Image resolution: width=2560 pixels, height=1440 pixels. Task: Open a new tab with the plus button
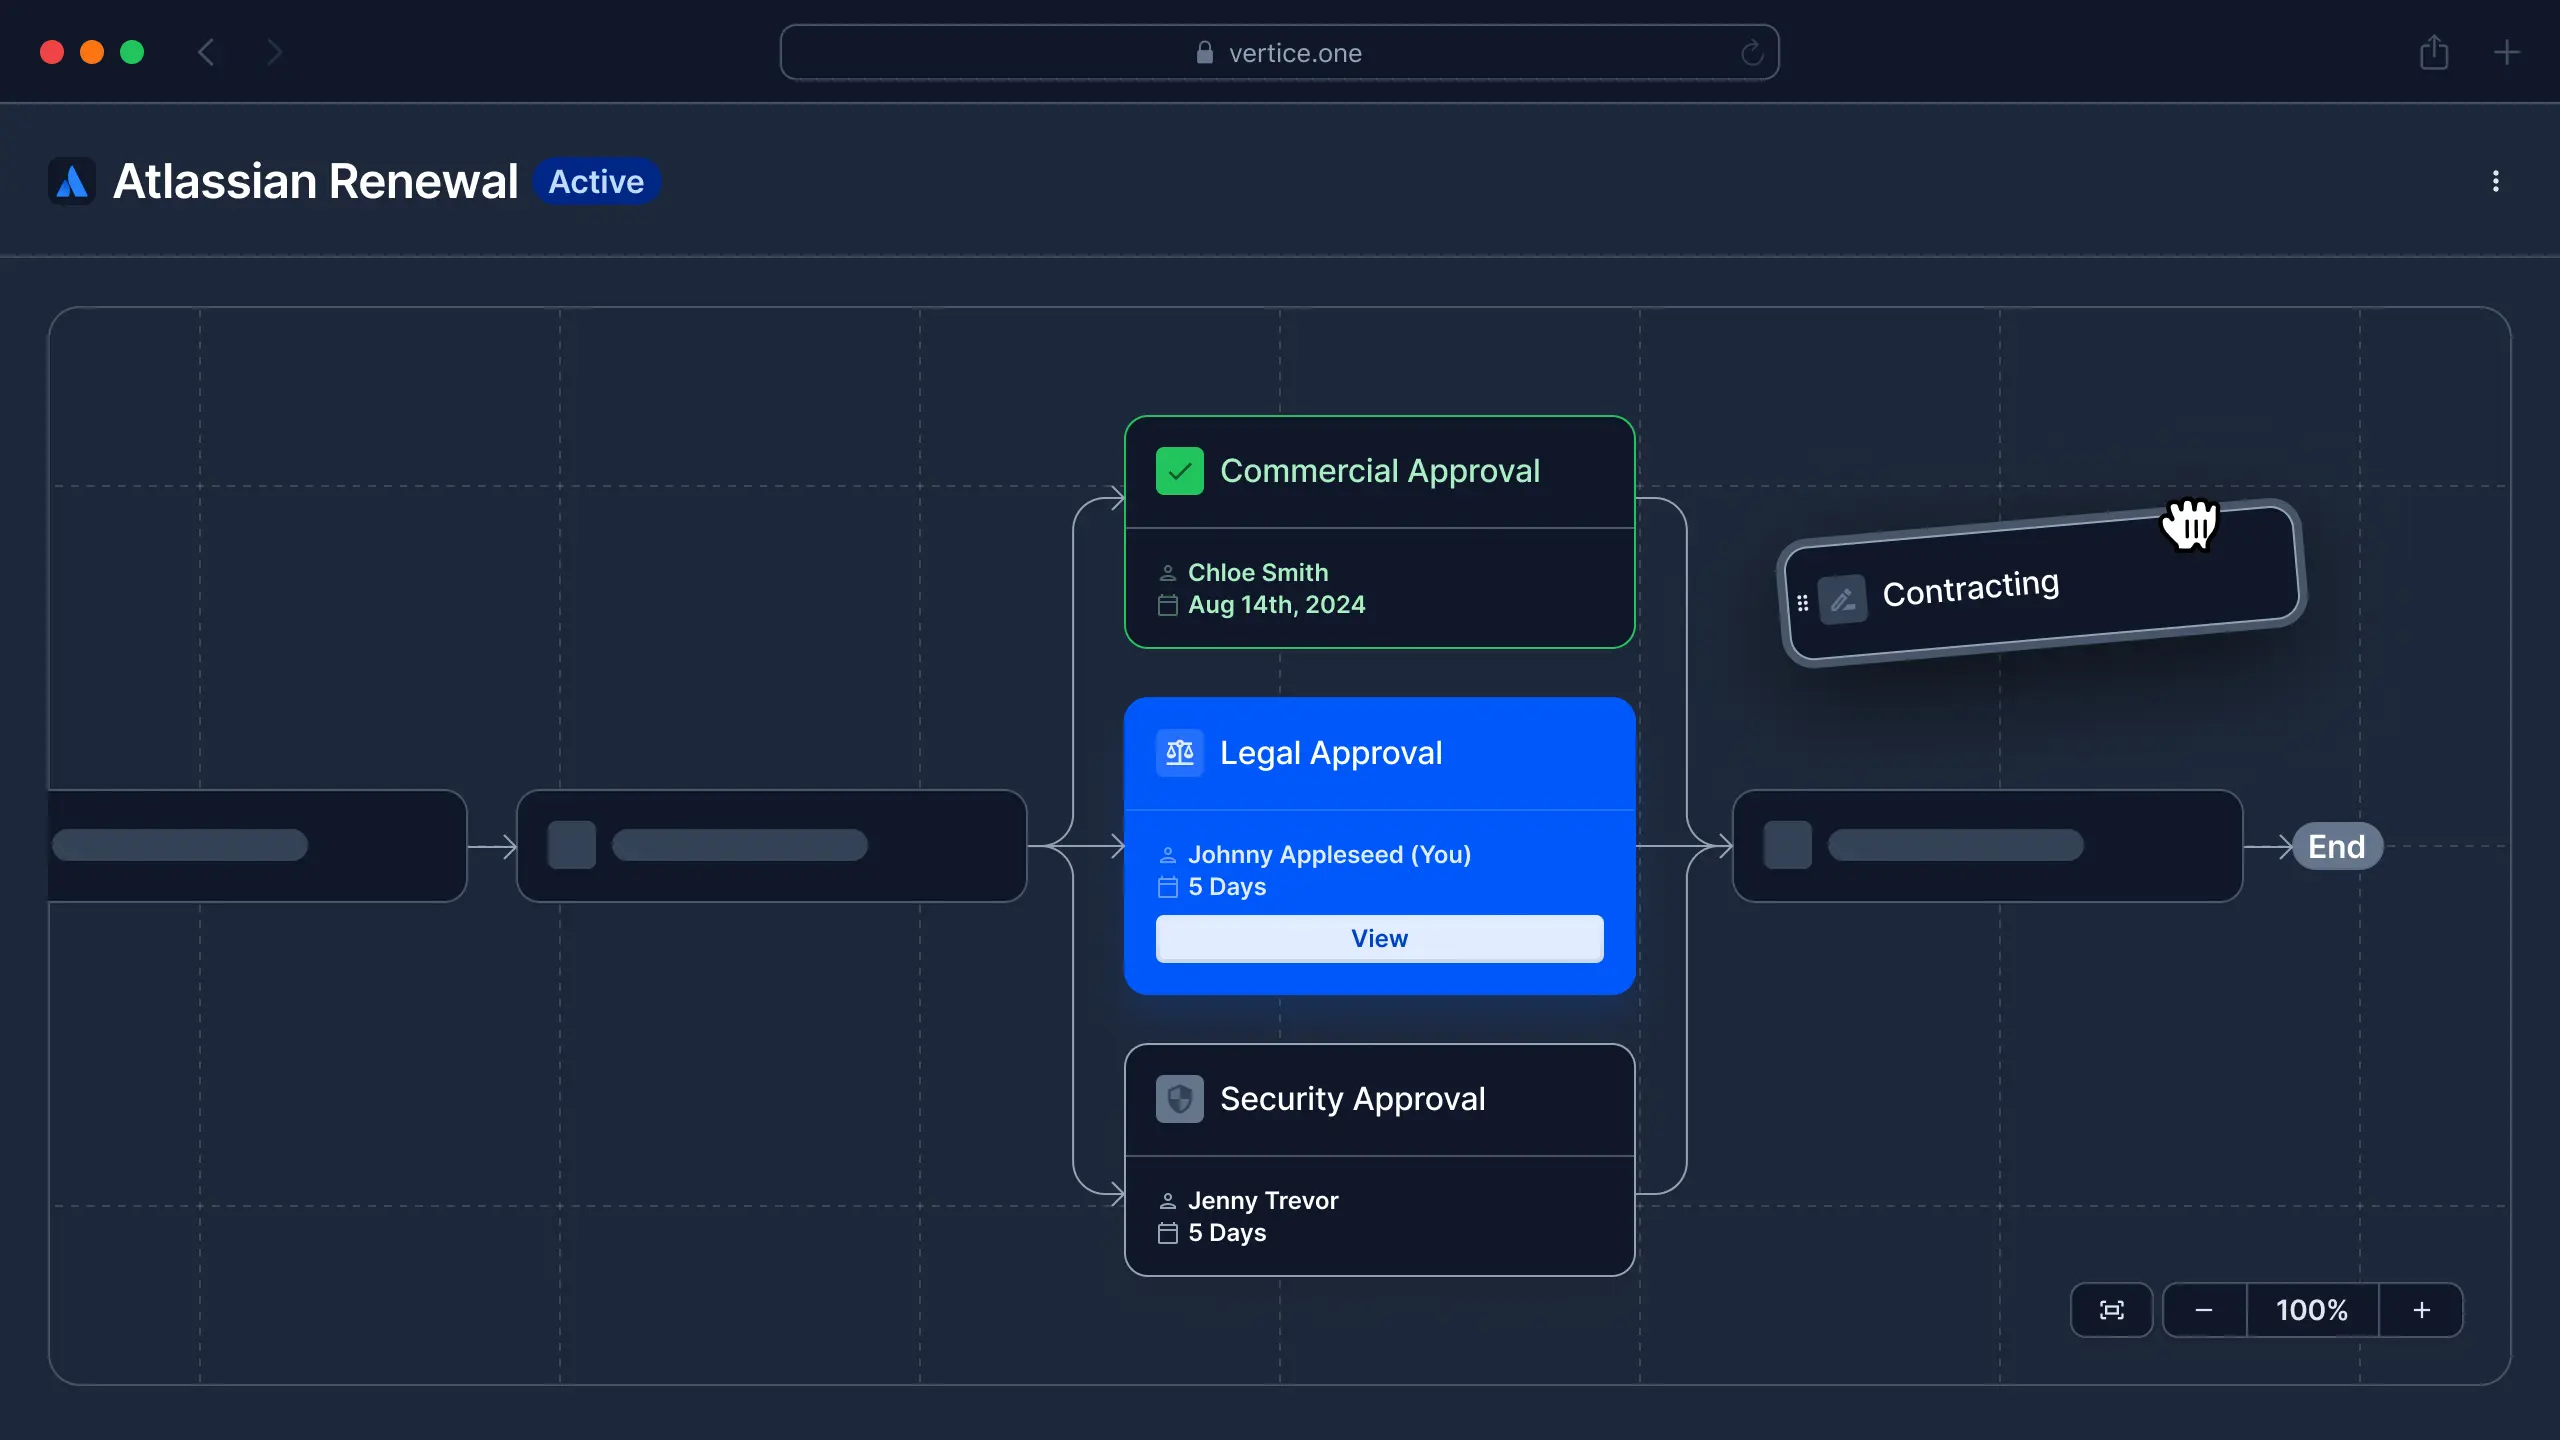click(x=2507, y=52)
